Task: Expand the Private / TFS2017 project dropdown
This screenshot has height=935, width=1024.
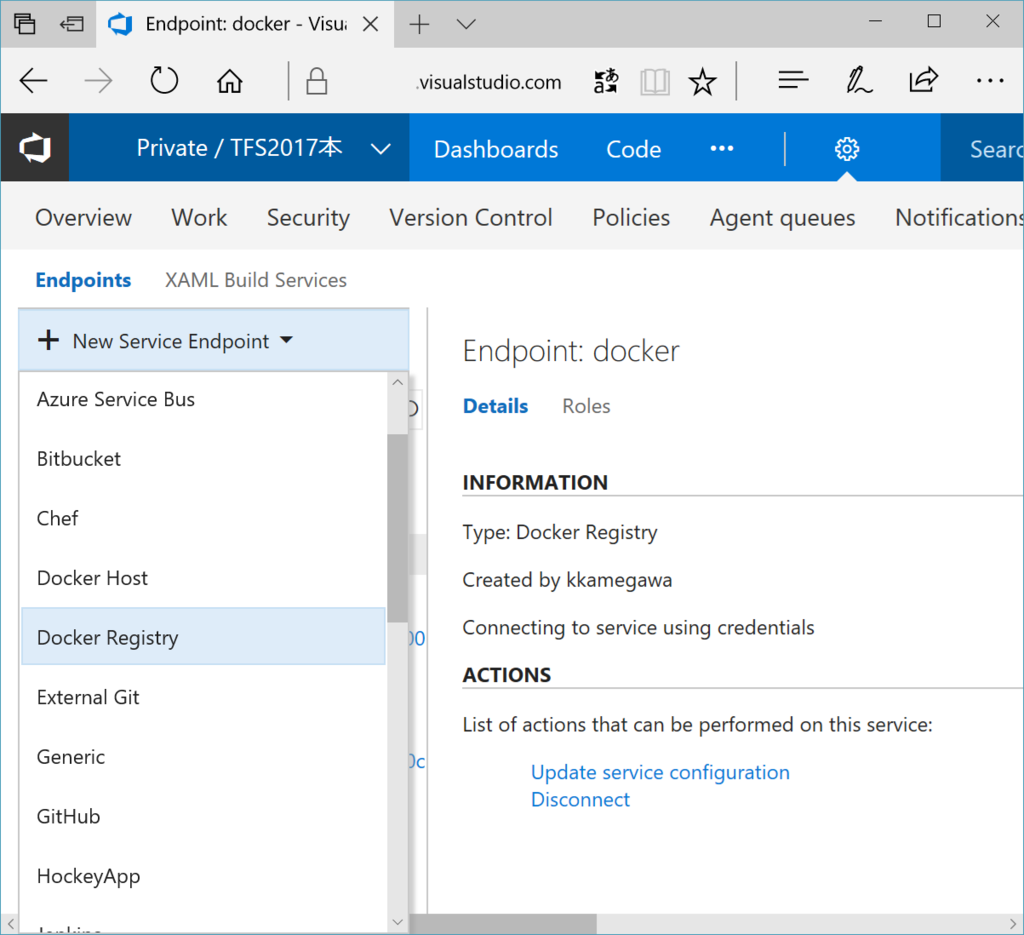Action: point(381,149)
